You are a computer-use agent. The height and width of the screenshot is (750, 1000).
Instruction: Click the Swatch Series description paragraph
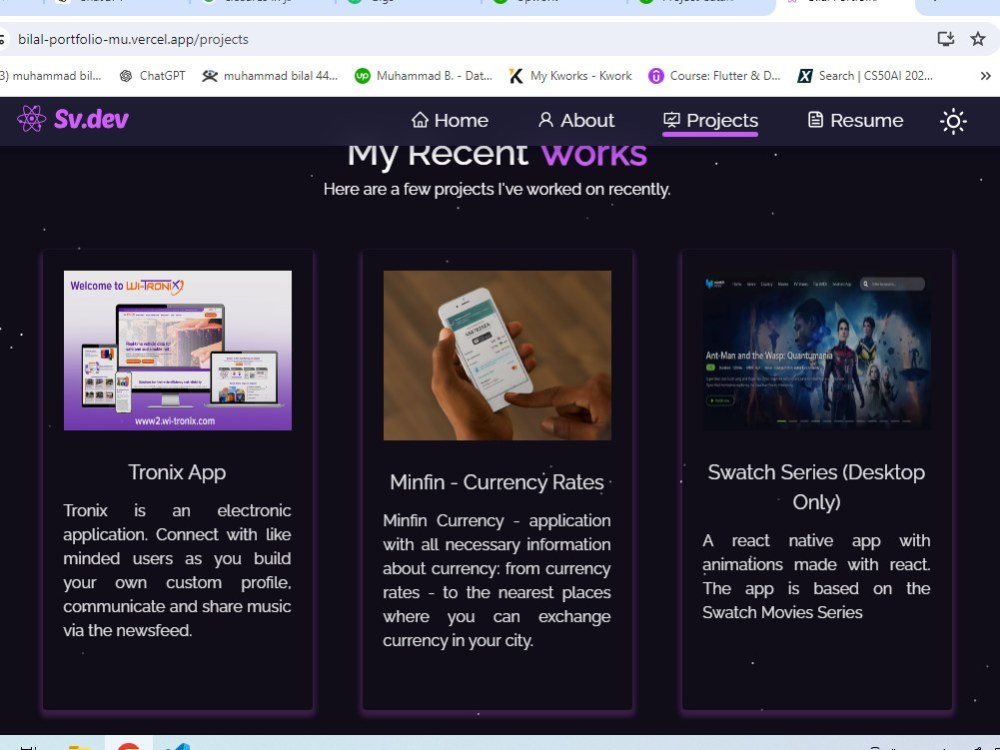(816, 577)
